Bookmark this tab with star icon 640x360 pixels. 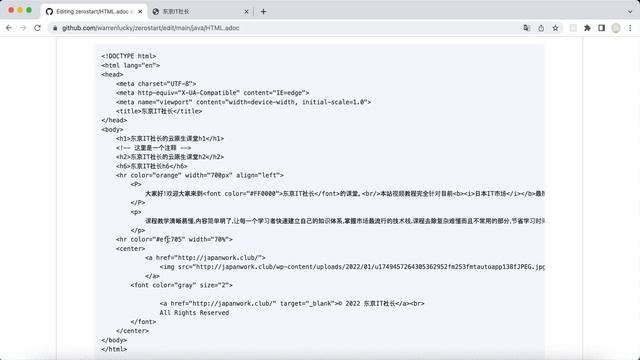pos(555,28)
